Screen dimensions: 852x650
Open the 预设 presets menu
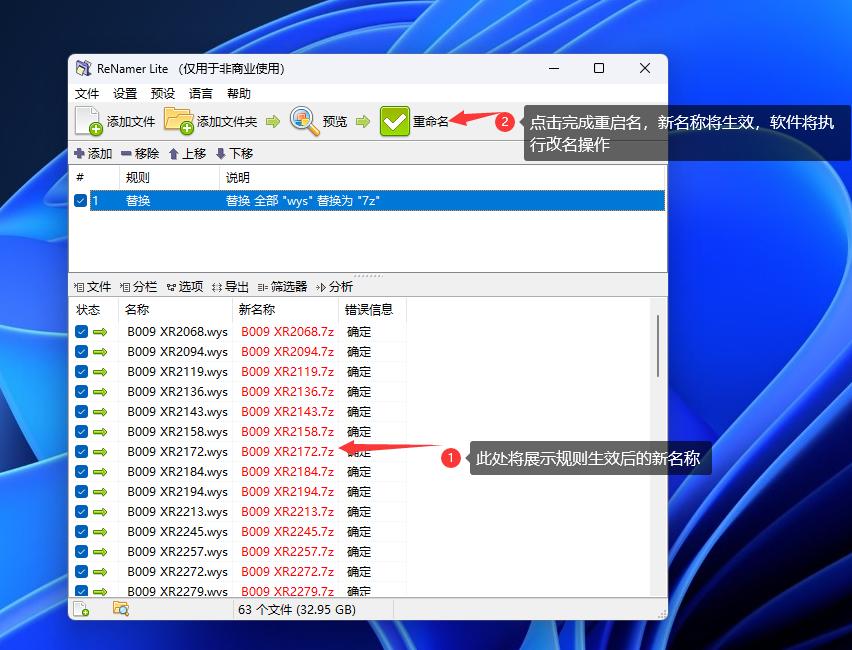click(x=163, y=93)
